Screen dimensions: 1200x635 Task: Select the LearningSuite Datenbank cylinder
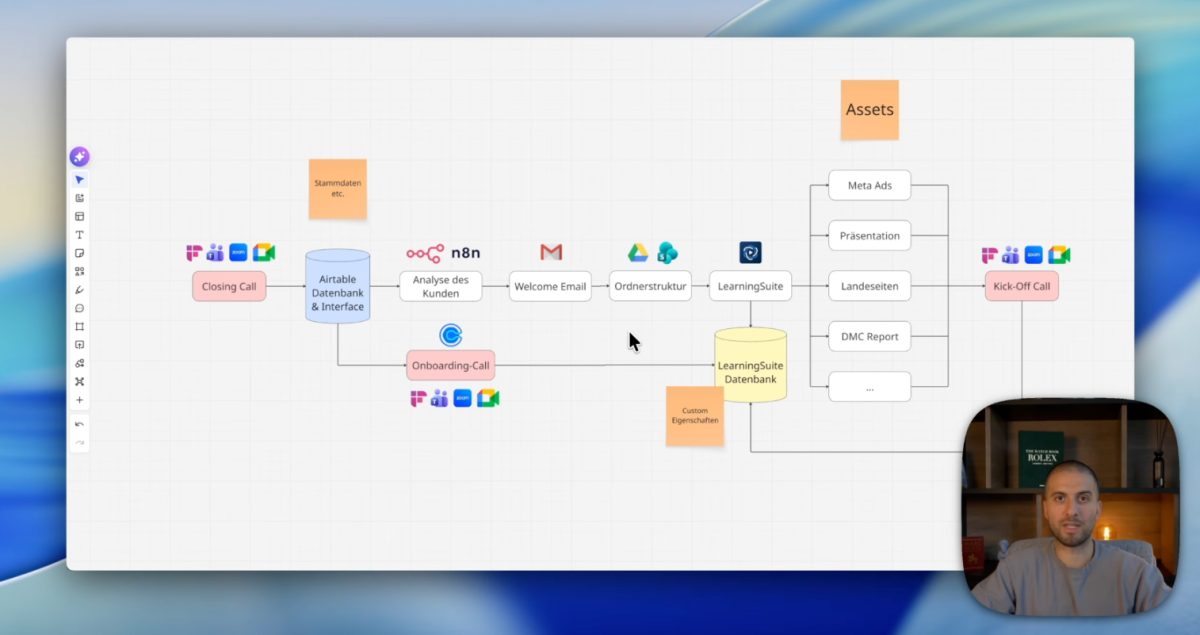[x=750, y=365]
